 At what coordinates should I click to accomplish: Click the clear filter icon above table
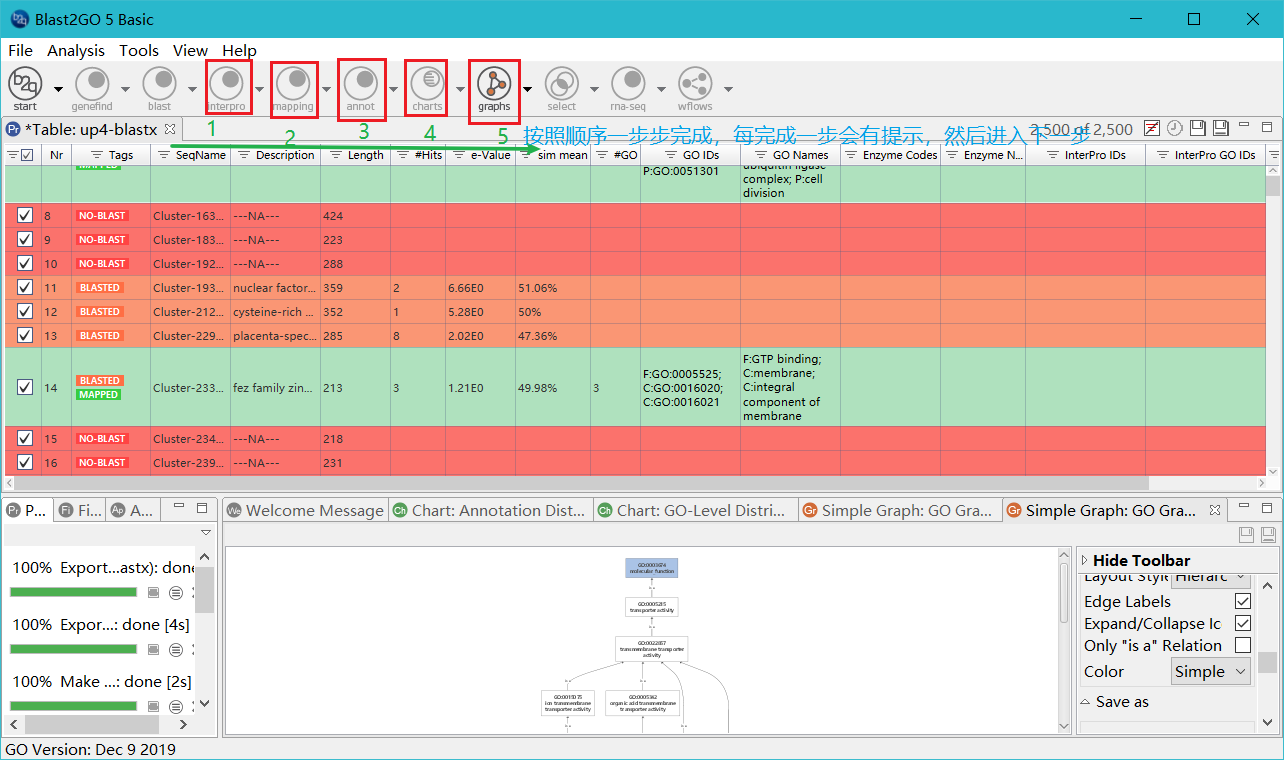click(1152, 128)
